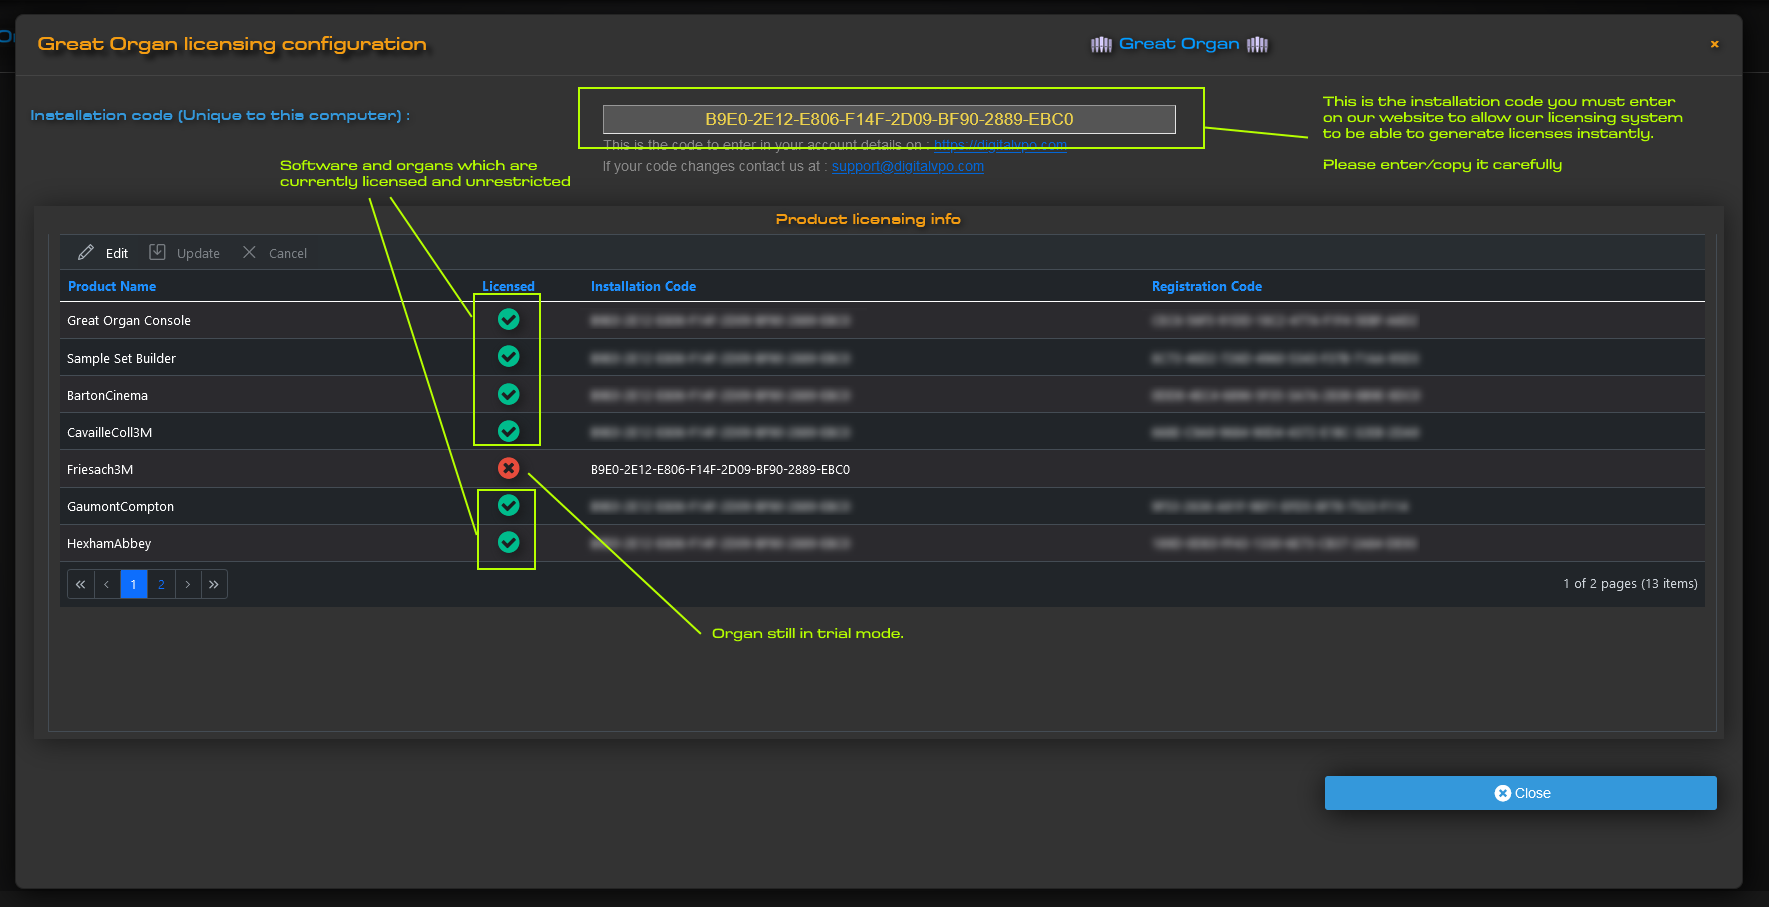Click the Update toolbar label

[x=198, y=253]
